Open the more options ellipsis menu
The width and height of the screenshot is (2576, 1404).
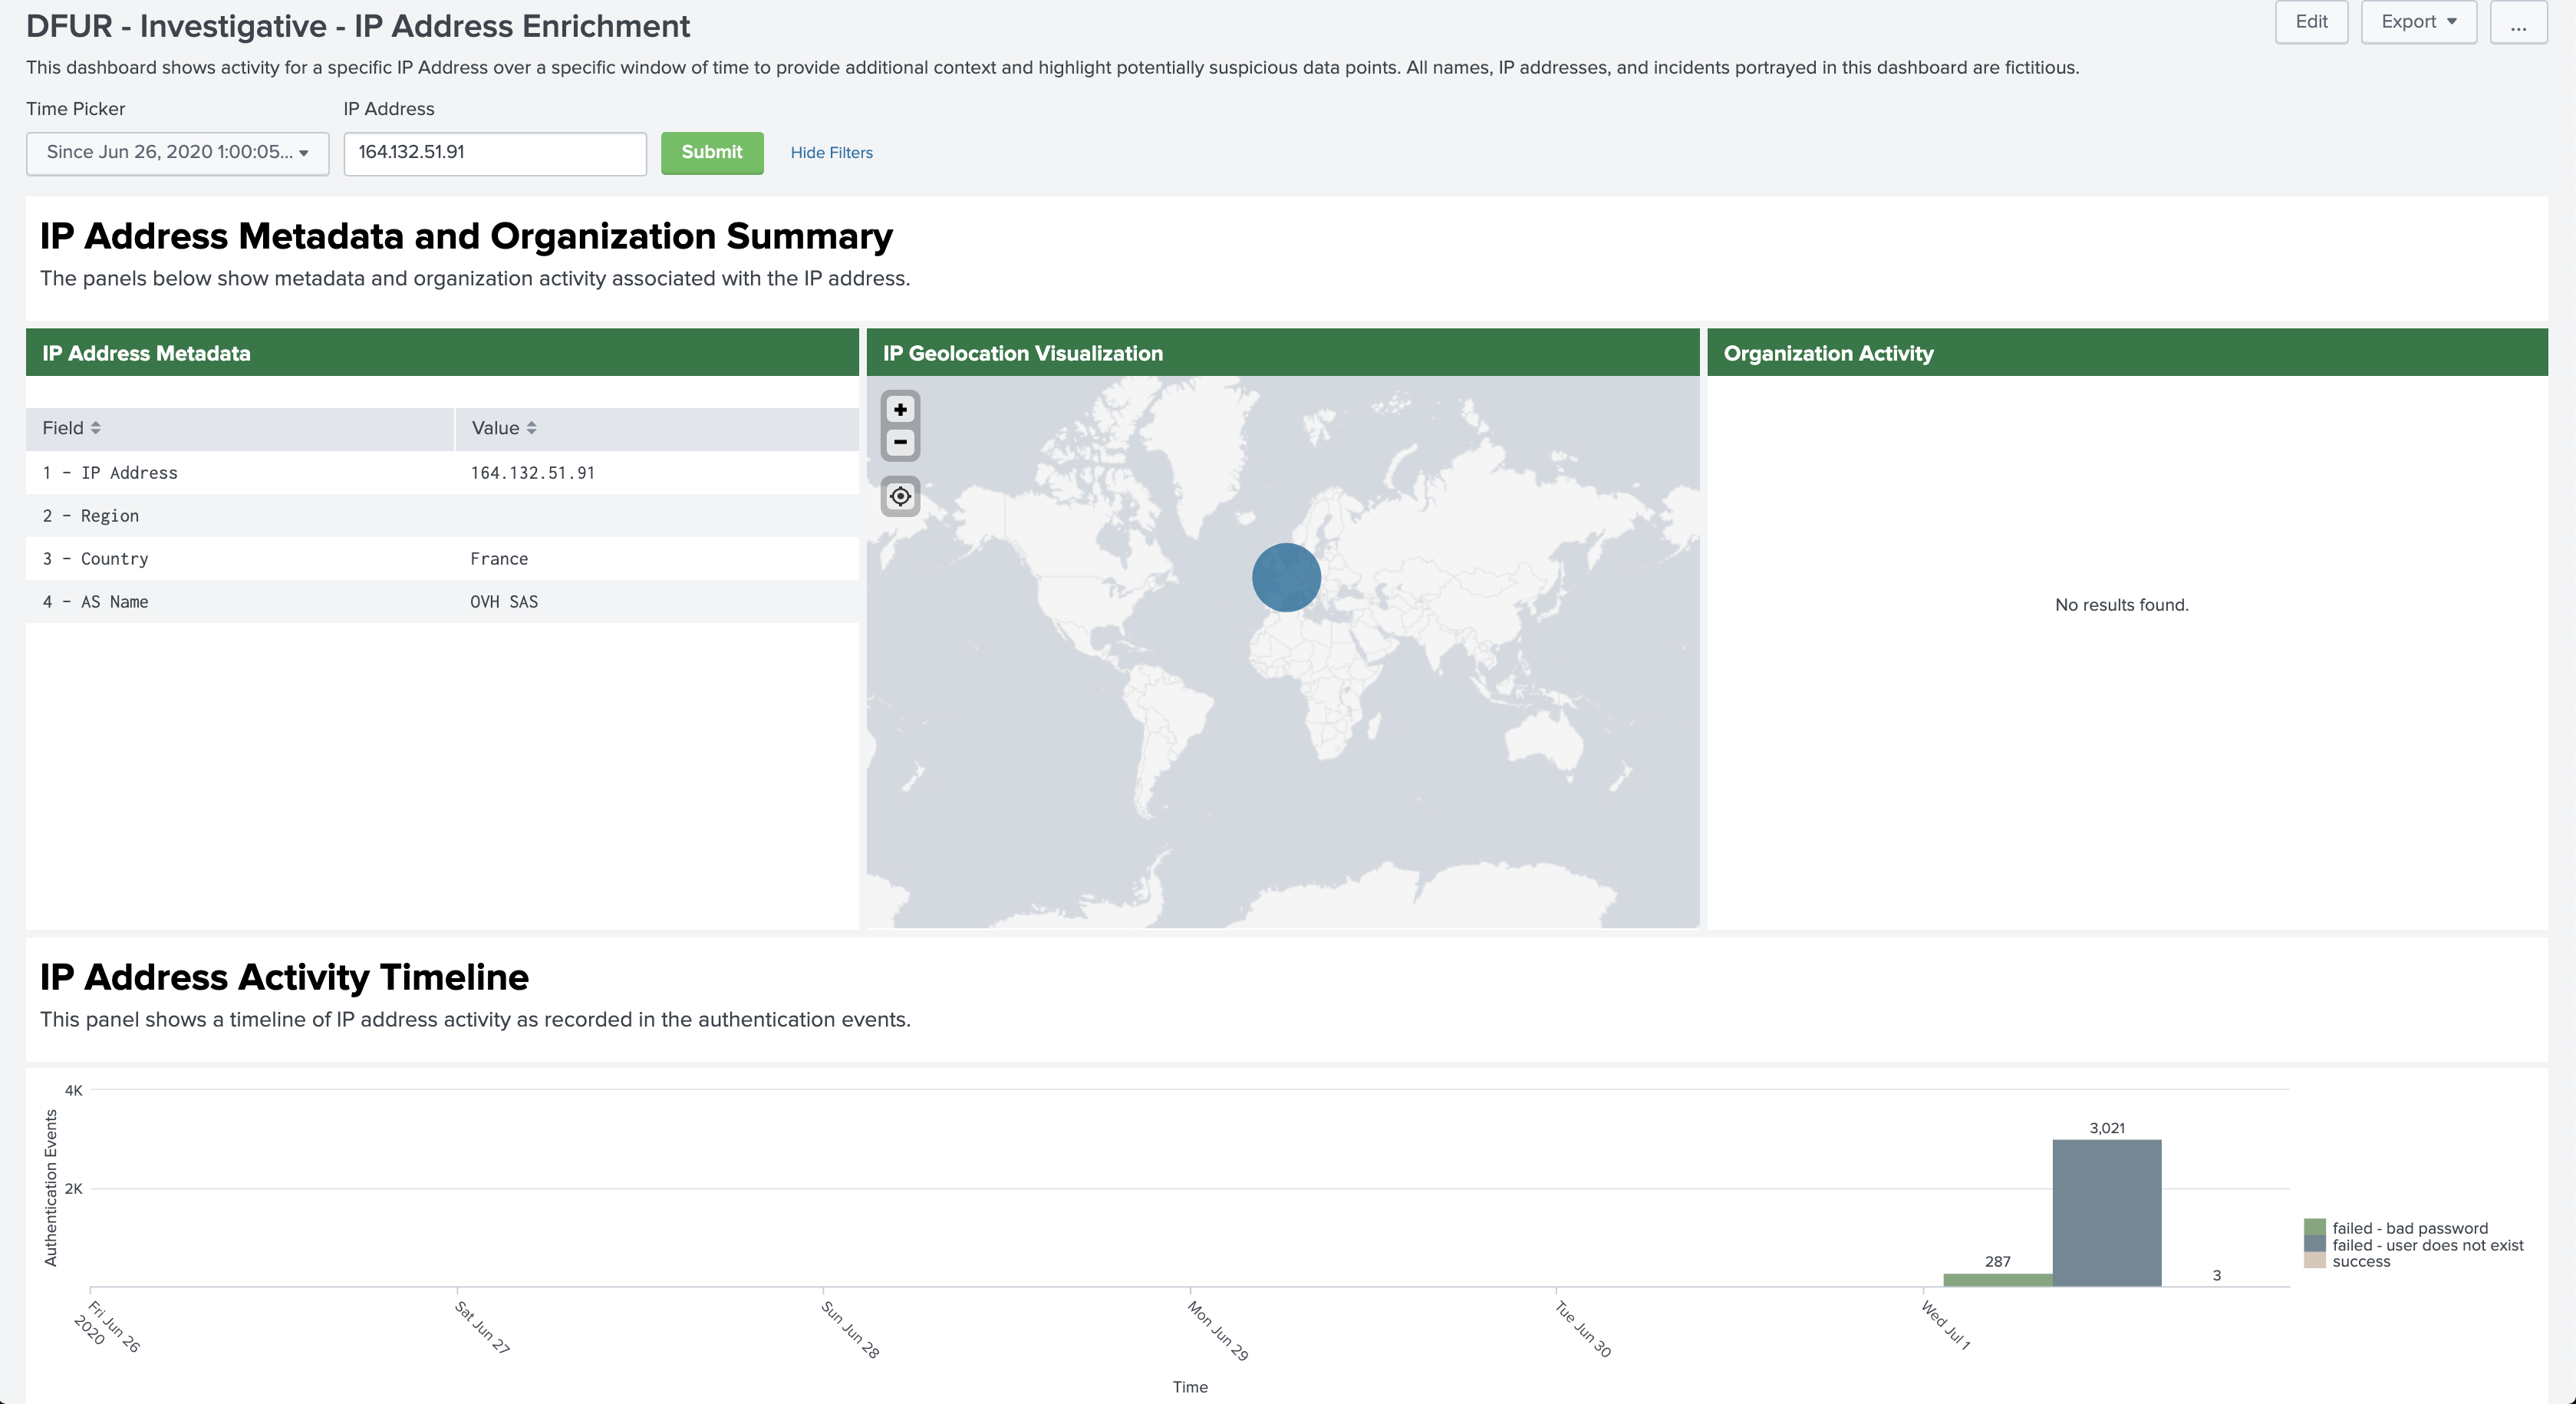coord(2518,22)
